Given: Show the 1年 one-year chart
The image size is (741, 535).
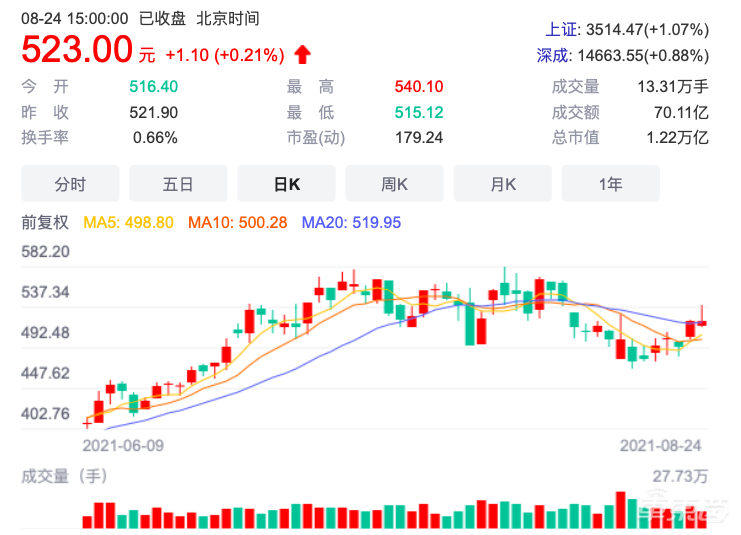Looking at the screenshot, I should tap(610, 184).
